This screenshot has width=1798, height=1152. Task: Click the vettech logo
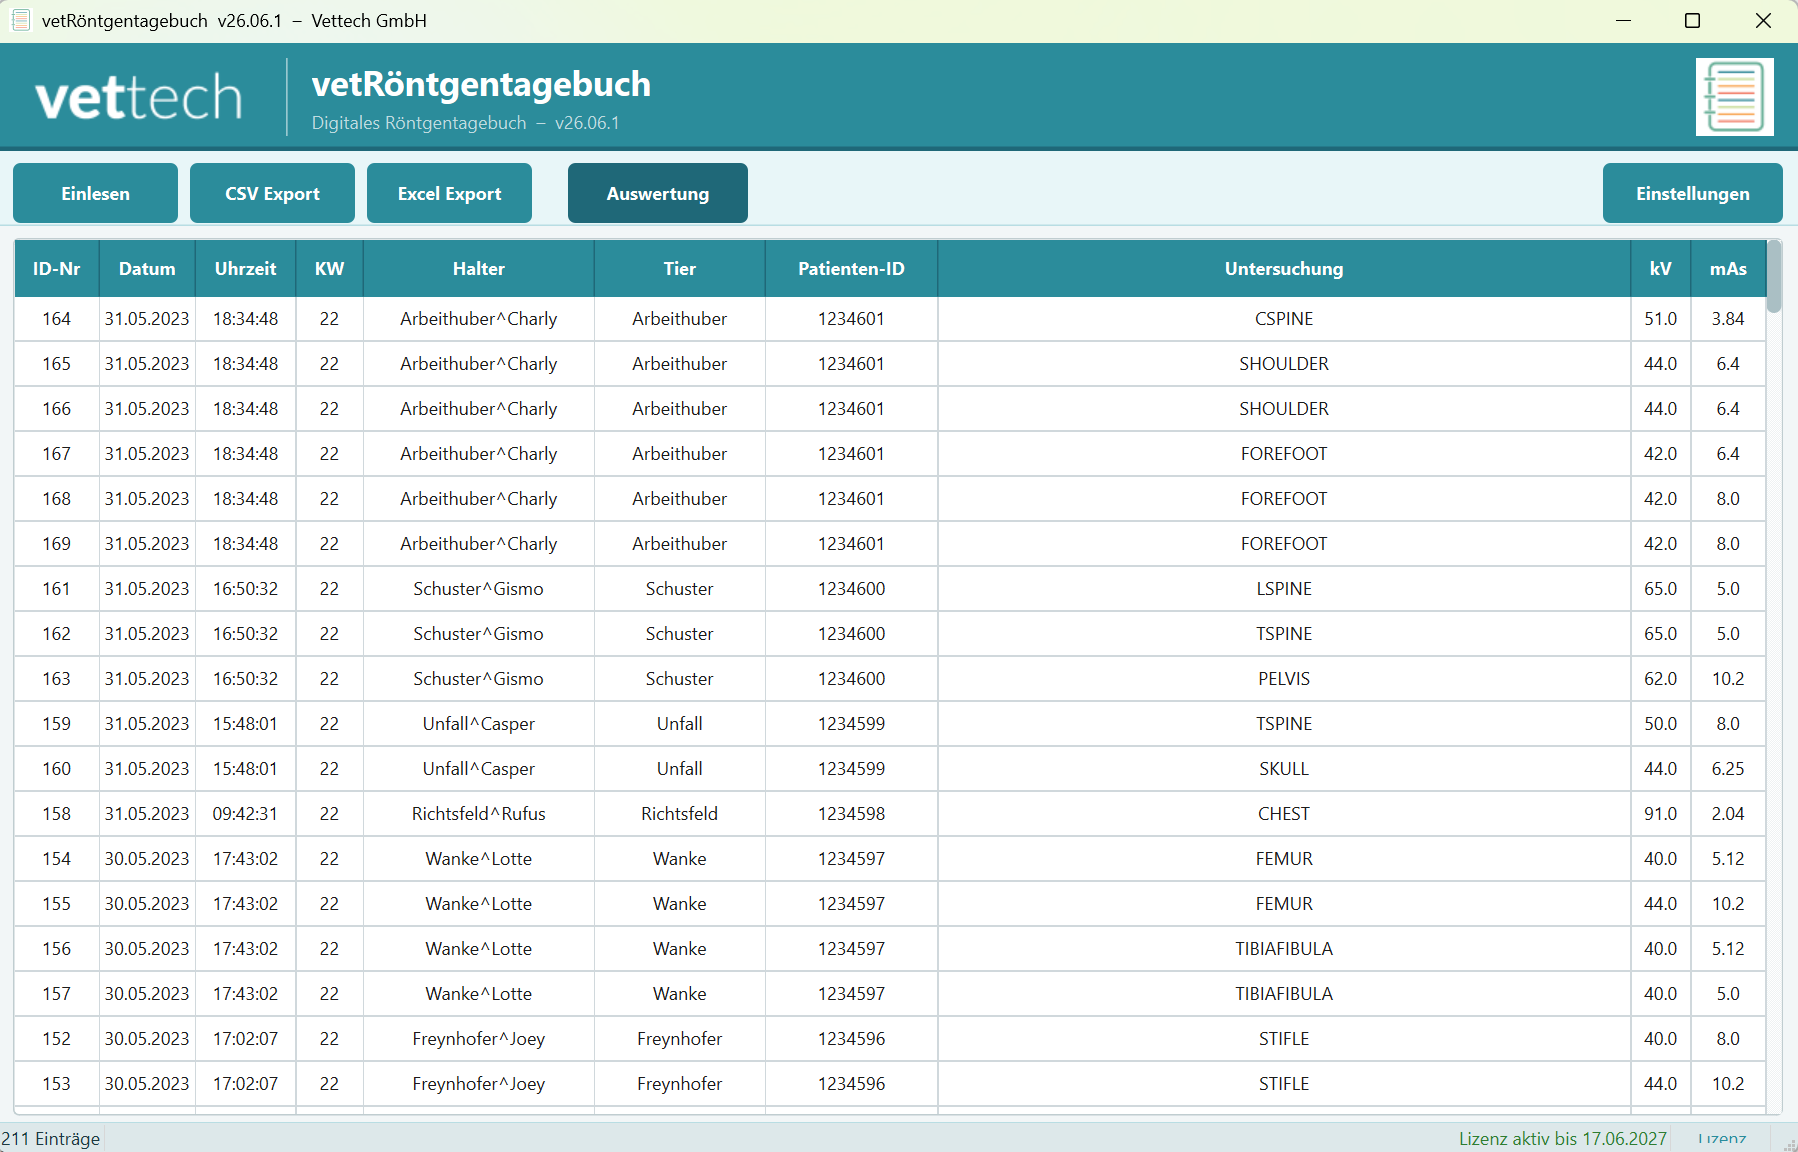[139, 98]
